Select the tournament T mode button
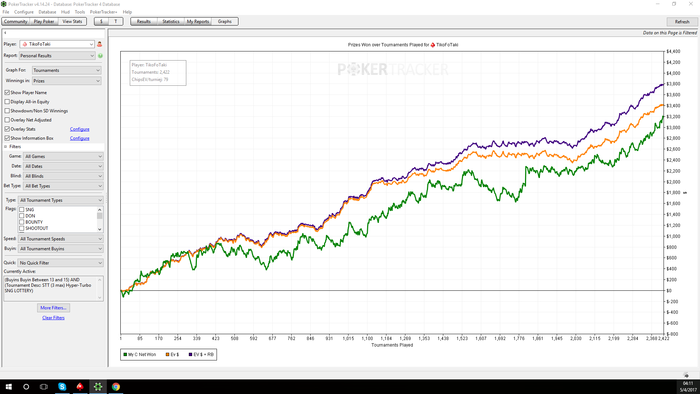700x394 pixels. [x=116, y=21]
